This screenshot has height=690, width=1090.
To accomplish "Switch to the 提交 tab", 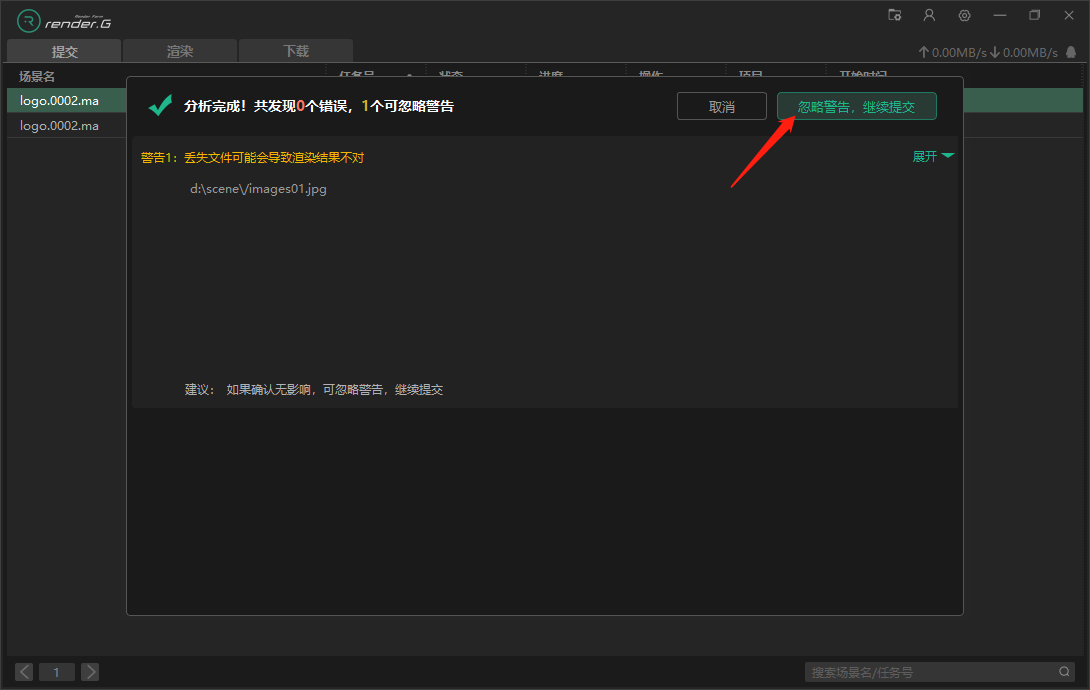I will 64,51.
